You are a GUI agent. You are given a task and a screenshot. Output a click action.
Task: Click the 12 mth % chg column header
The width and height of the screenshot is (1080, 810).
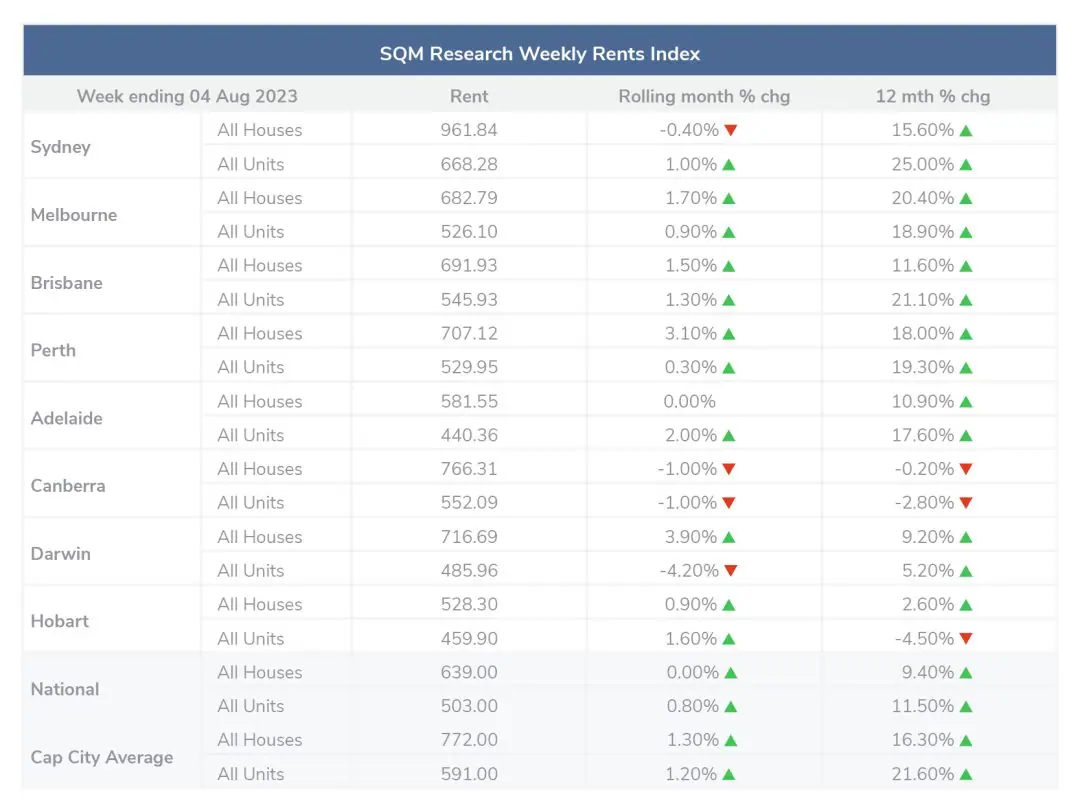coord(932,96)
